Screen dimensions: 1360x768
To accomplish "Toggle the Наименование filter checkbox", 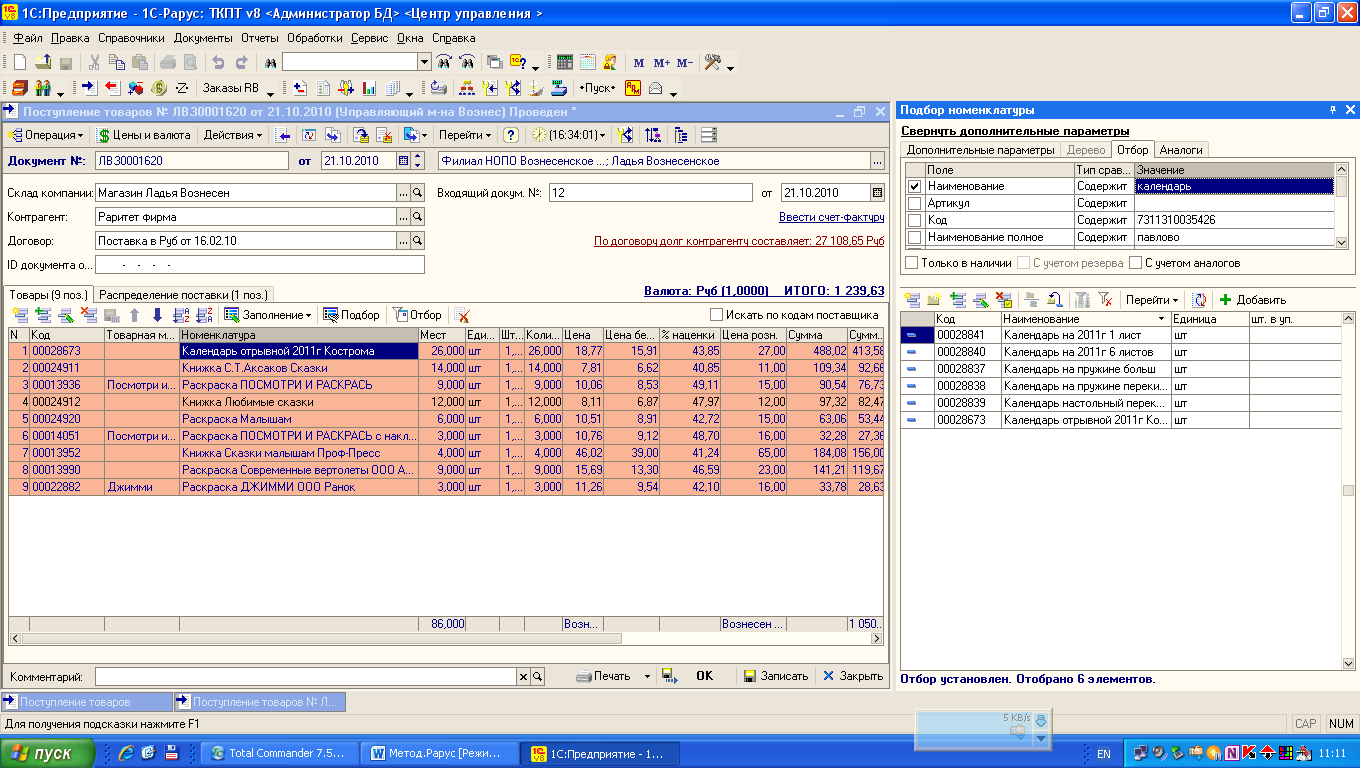I will coord(914,186).
